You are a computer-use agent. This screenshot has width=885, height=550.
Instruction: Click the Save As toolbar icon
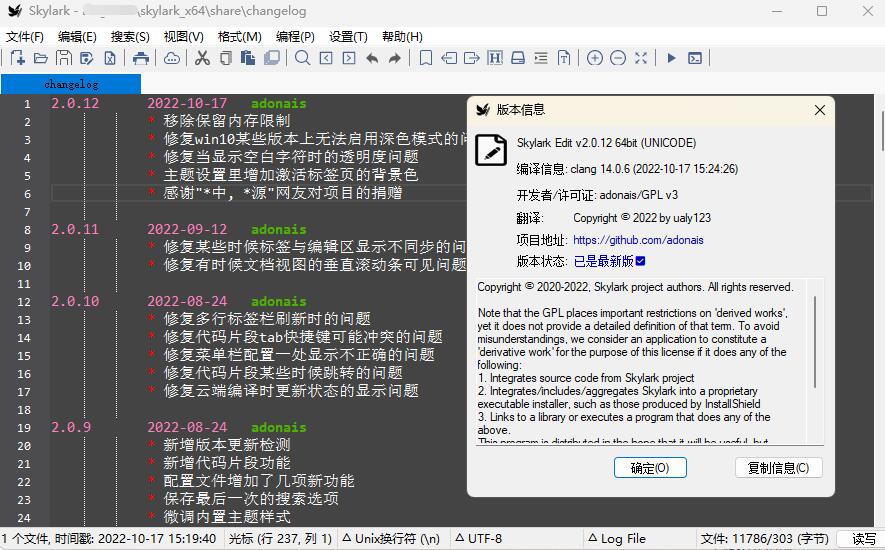(86, 58)
